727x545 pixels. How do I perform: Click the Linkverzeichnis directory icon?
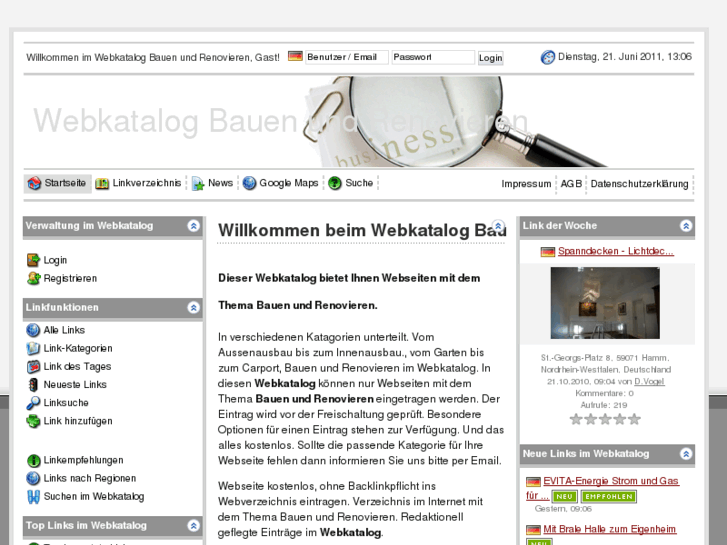pyautogui.click(x=102, y=184)
